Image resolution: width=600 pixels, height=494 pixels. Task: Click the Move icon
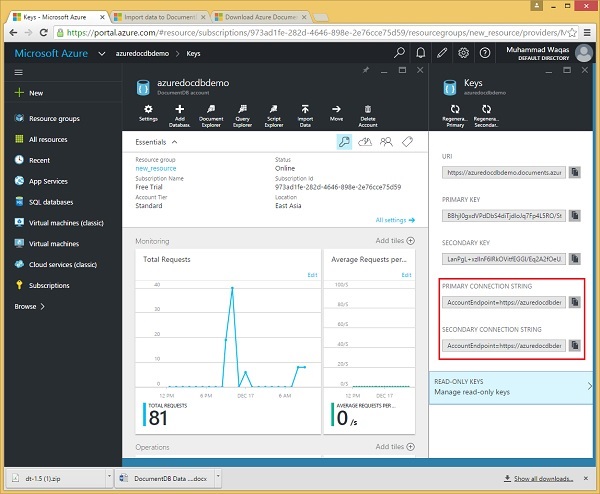[336, 113]
